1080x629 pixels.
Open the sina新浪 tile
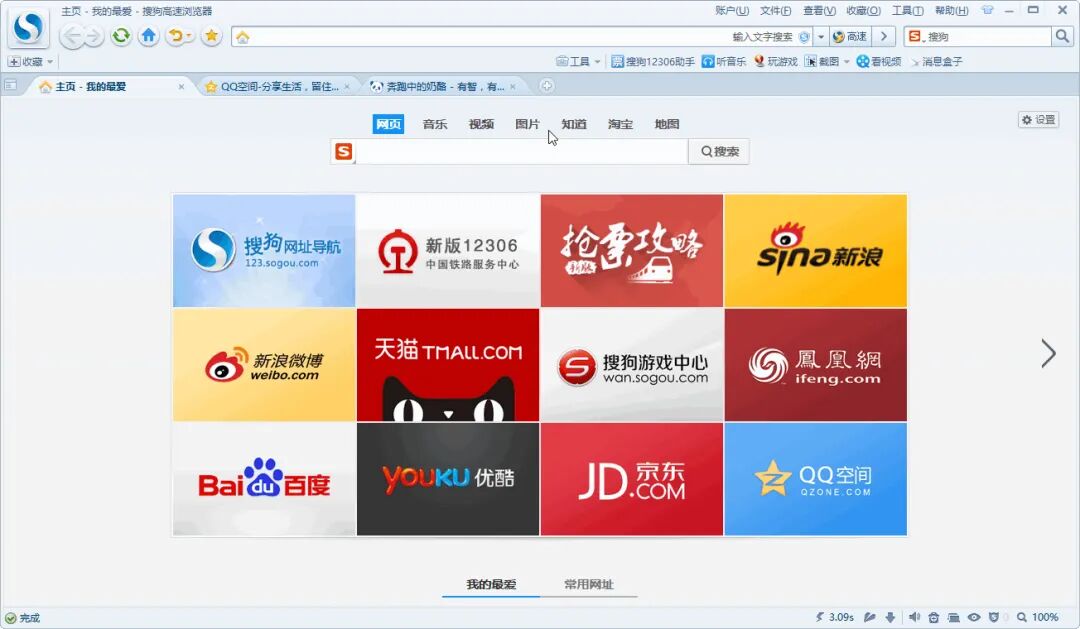816,251
